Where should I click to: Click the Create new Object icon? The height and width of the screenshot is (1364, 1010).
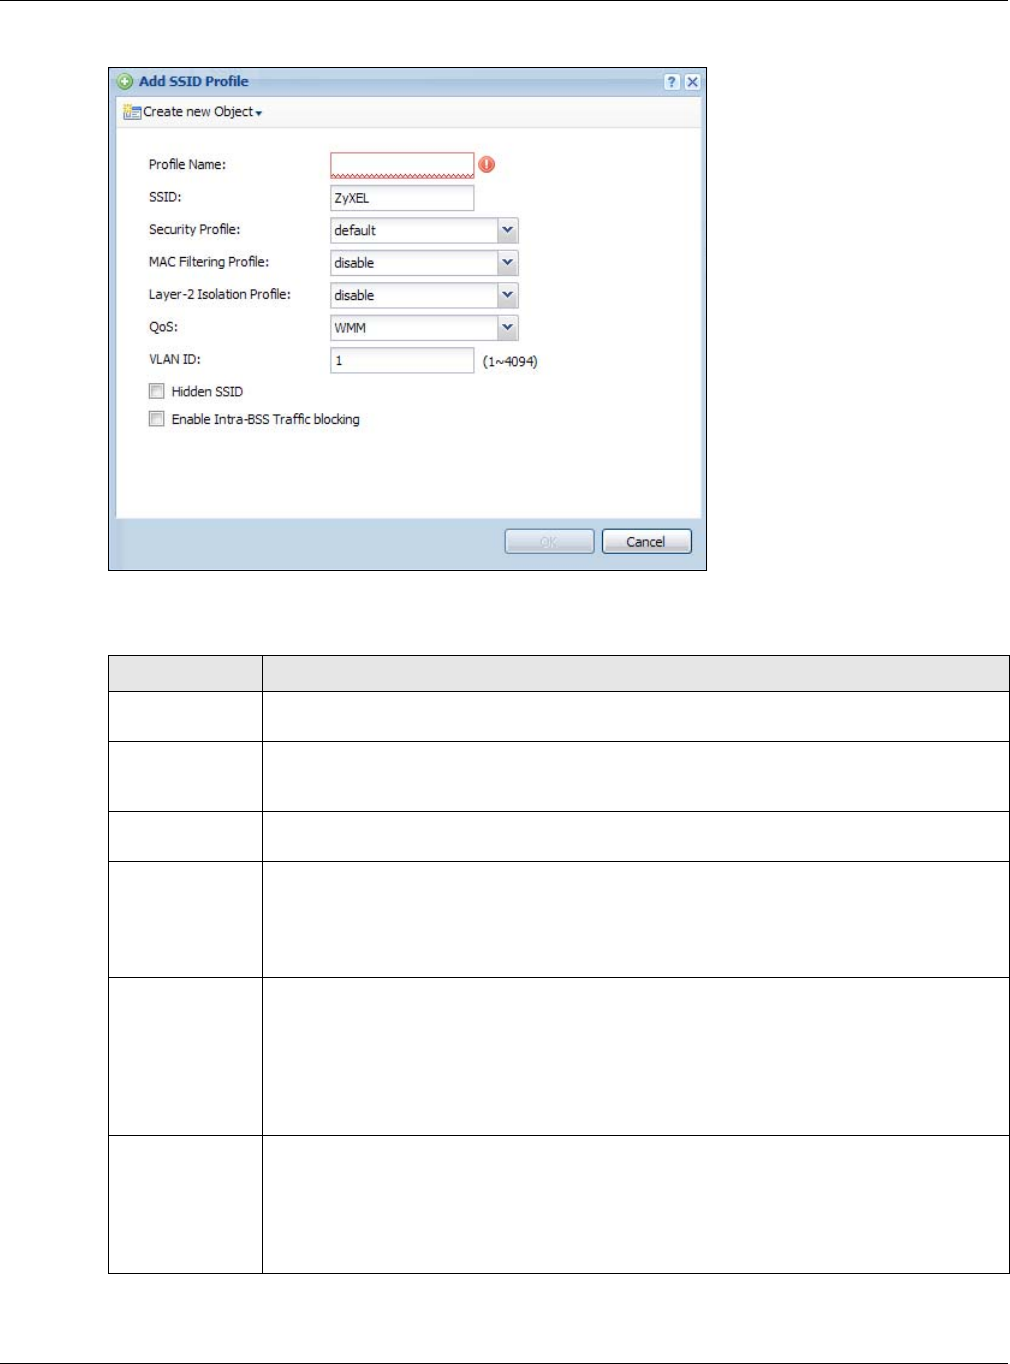tap(132, 112)
